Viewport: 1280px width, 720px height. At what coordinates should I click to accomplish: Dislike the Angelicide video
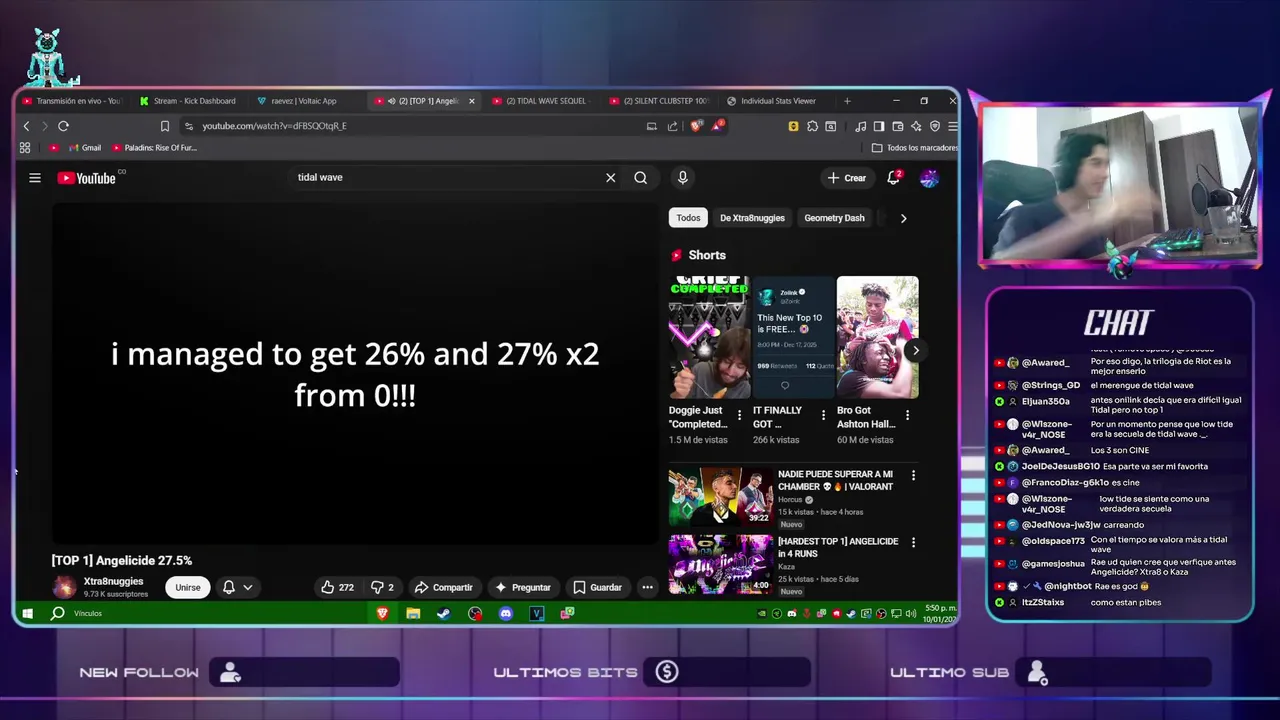pos(382,587)
